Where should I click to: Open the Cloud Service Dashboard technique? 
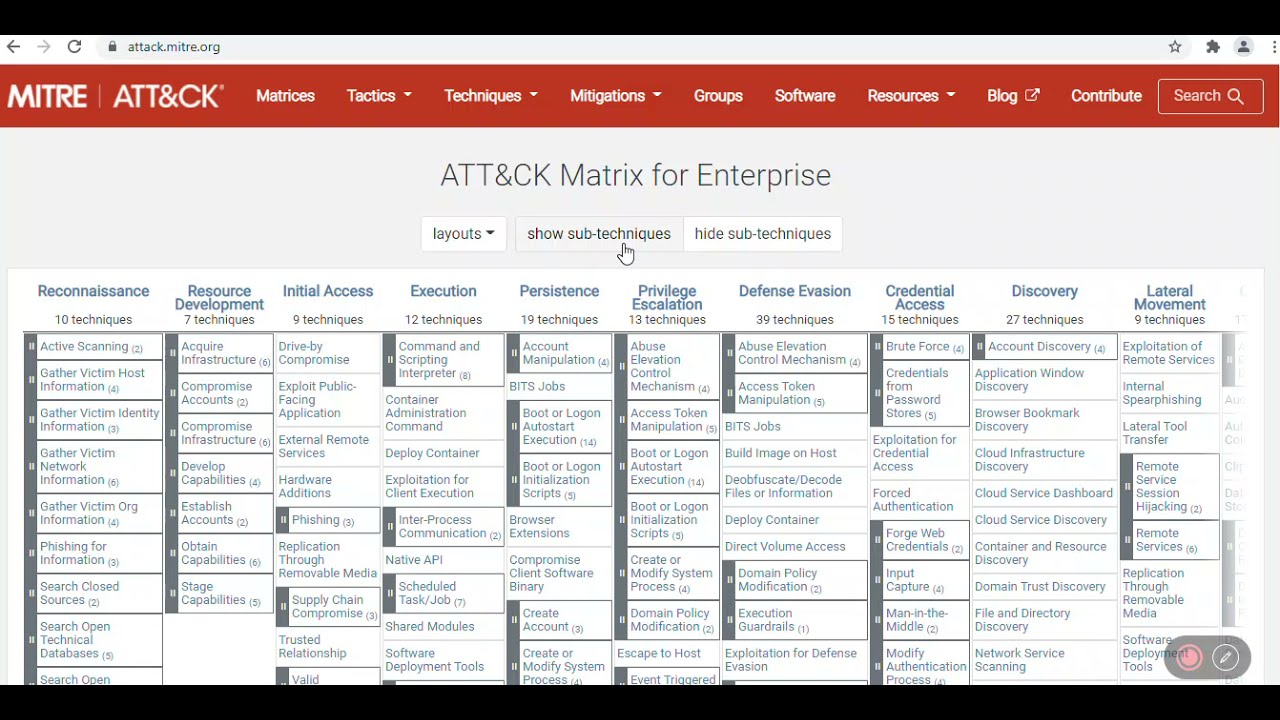[x=1044, y=494]
